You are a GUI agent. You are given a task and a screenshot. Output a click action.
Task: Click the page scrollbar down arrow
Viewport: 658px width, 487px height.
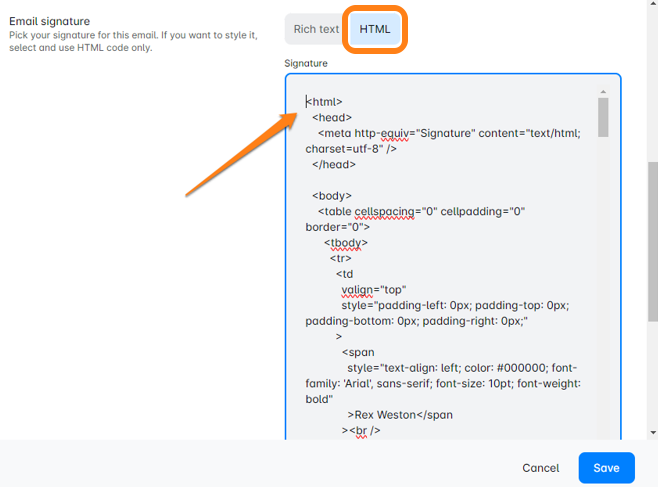[652, 432]
